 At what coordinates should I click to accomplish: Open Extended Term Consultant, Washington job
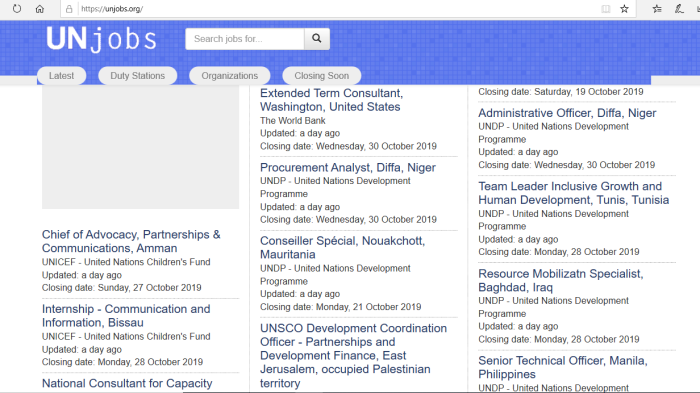pyautogui.click(x=332, y=100)
